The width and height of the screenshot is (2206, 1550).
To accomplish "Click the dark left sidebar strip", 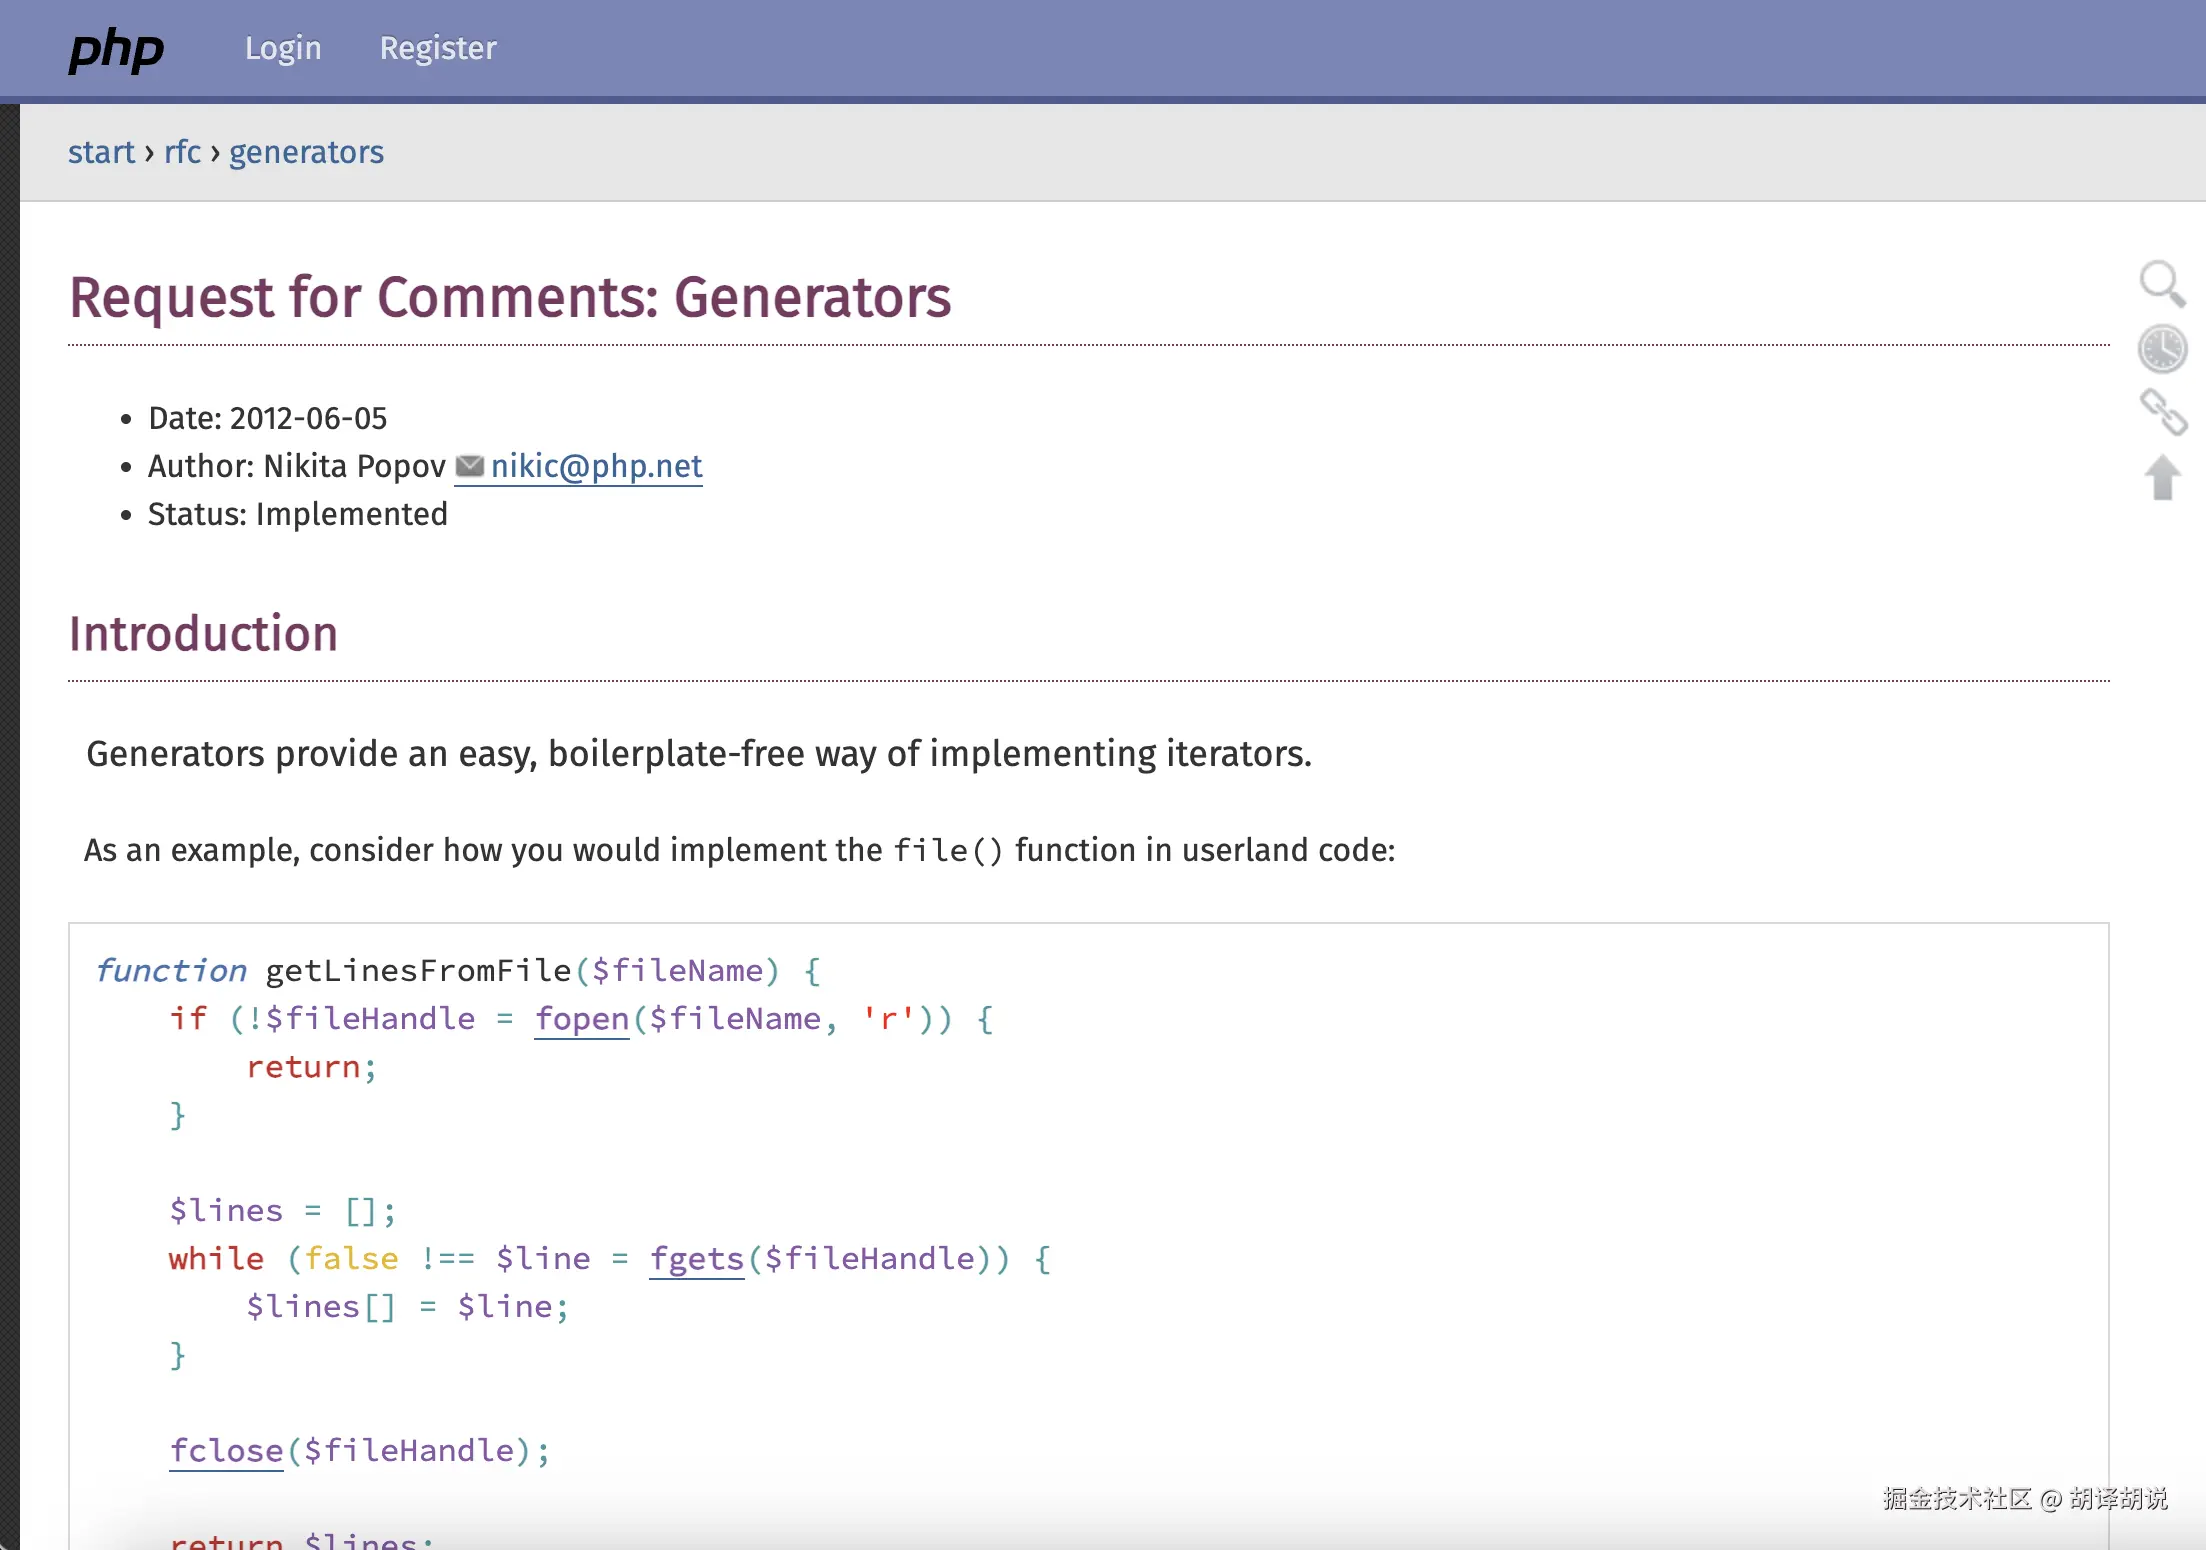I will (x=9, y=800).
